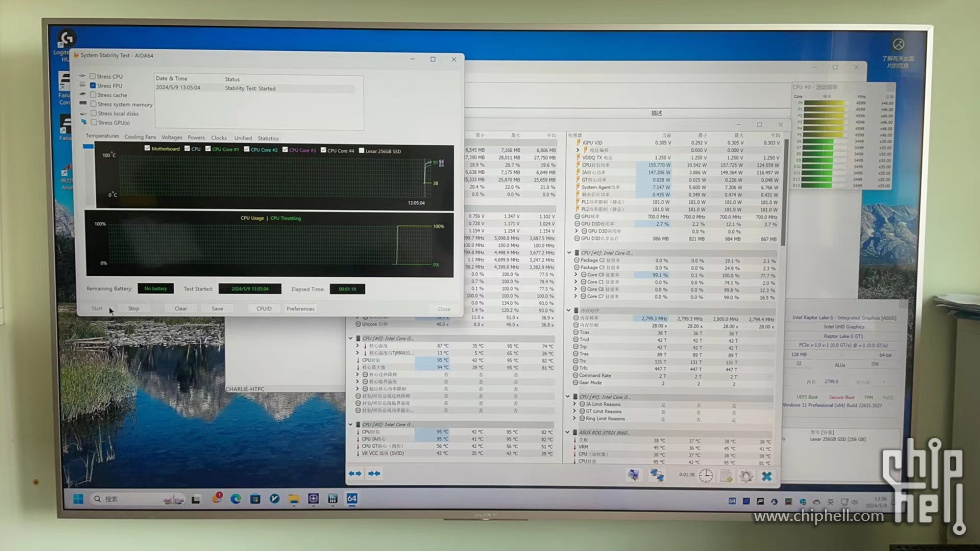Click the calculator-like taskbar icon
The image size is (980, 551).
(332, 499)
